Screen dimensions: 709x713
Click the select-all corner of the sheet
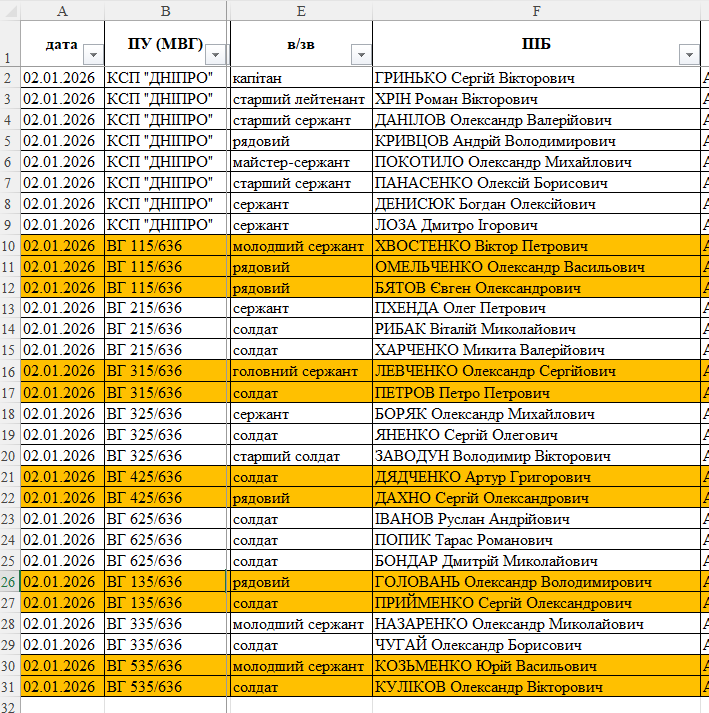coord(10,10)
